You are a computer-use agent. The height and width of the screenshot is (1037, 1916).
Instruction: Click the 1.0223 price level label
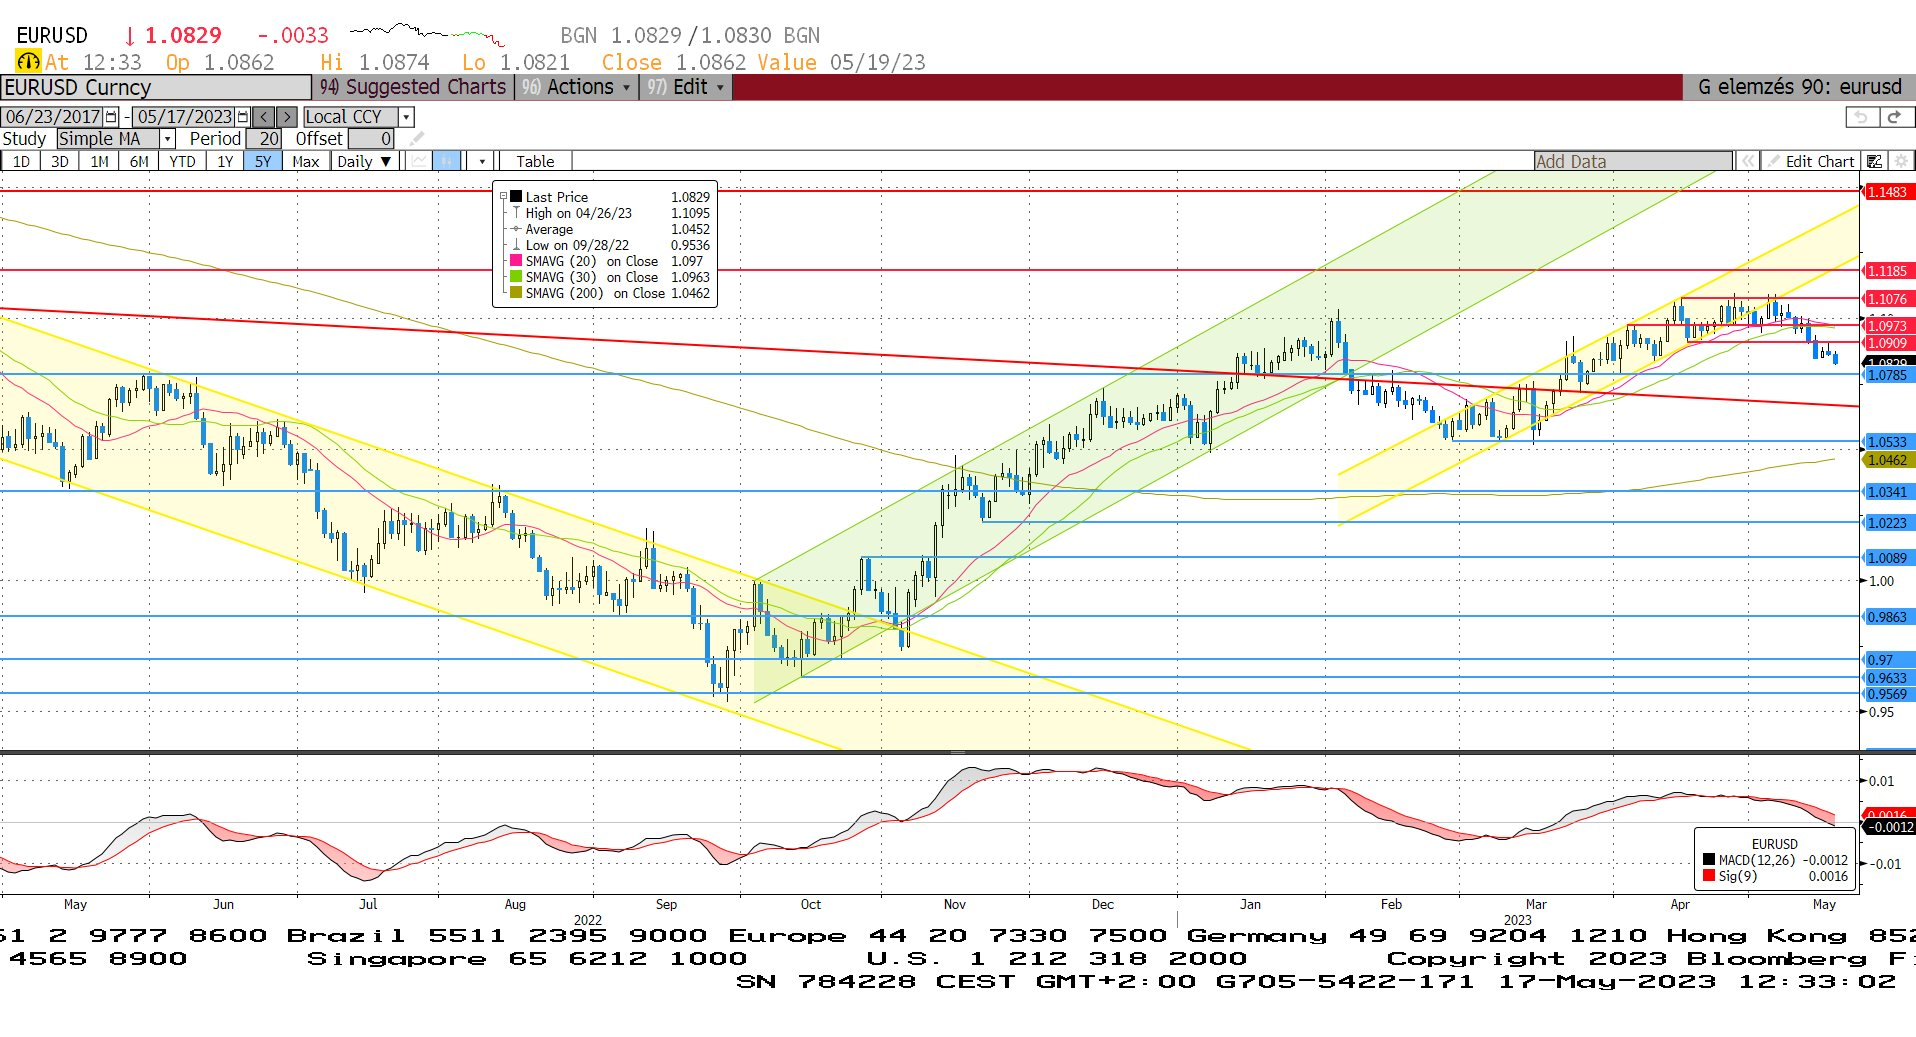[1888, 523]
